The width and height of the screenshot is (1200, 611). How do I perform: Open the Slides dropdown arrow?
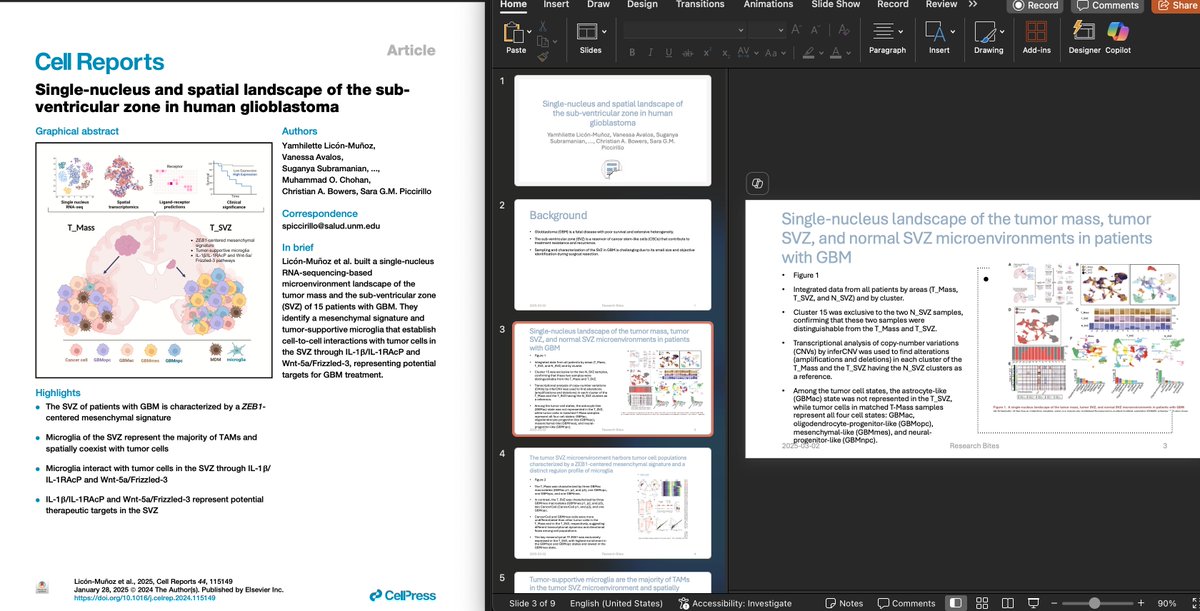point(604,32)
